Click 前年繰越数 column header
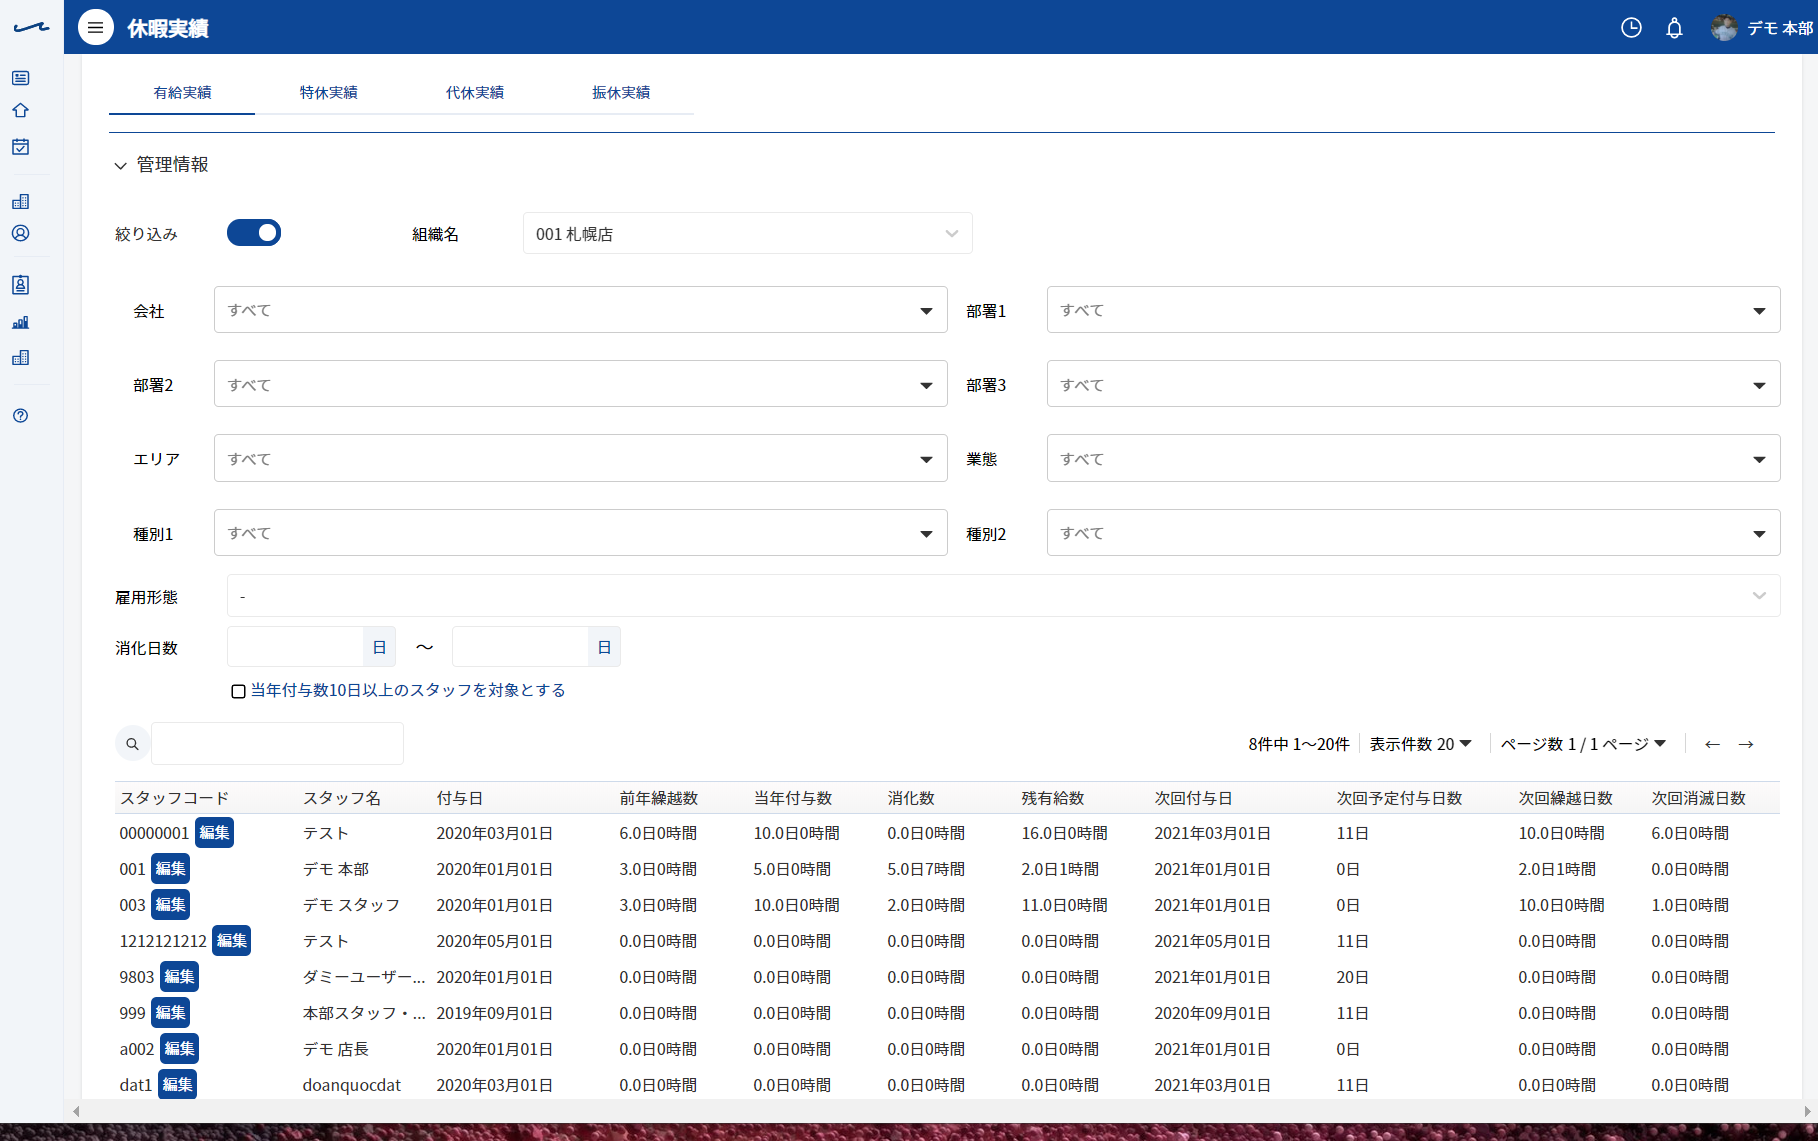This screenshot has height=1141, width=1818. coord(658,798)
